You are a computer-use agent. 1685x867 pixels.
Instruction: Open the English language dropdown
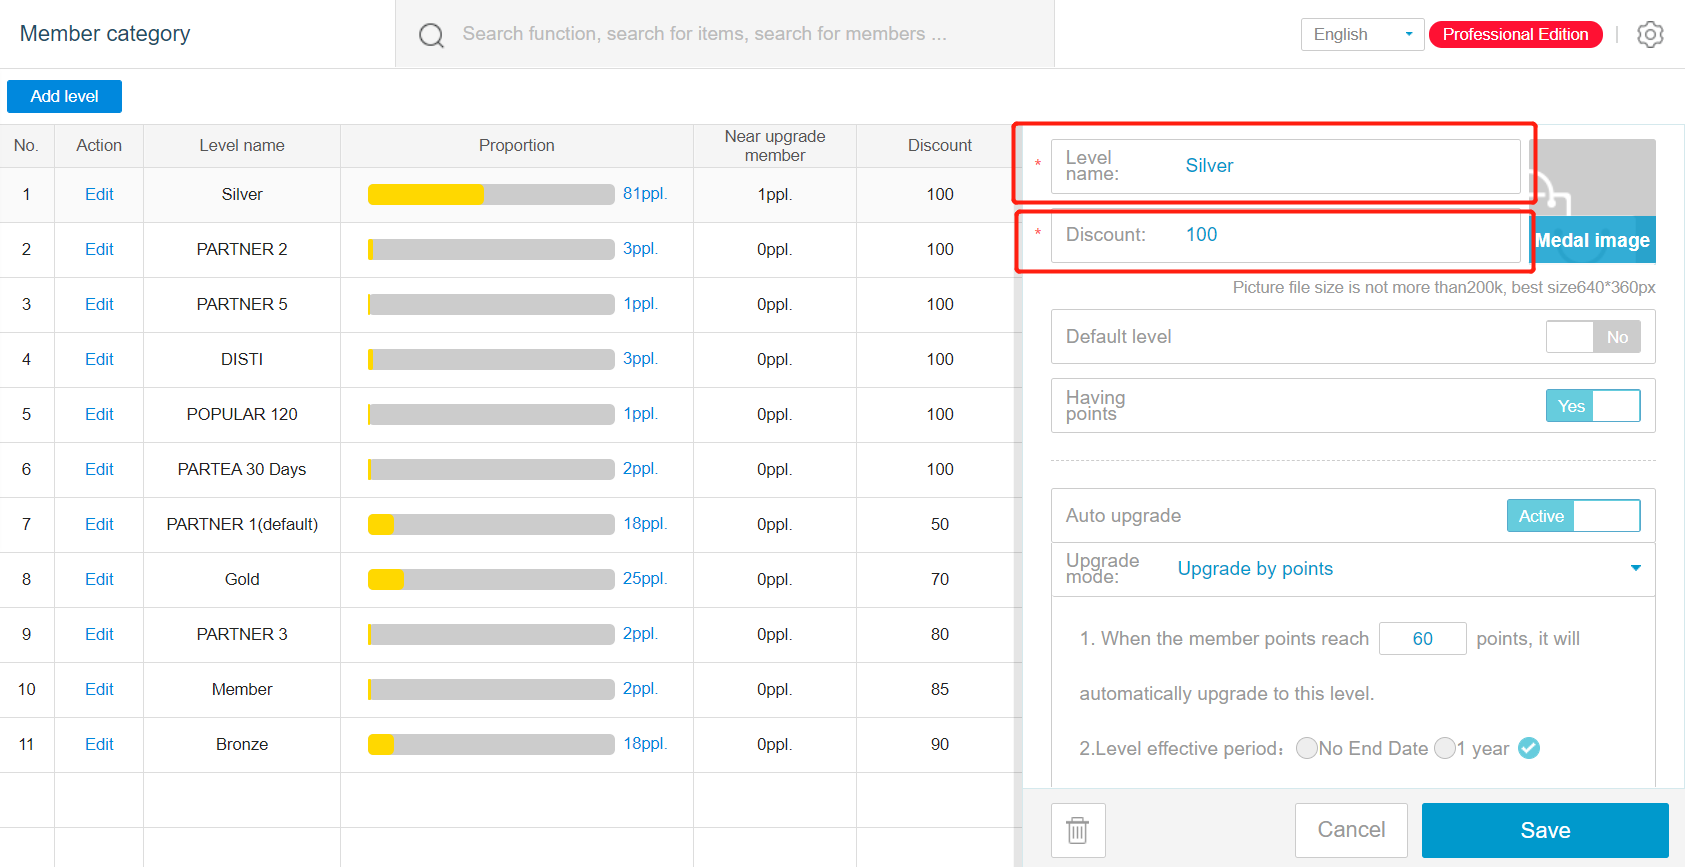point(1362,34)
